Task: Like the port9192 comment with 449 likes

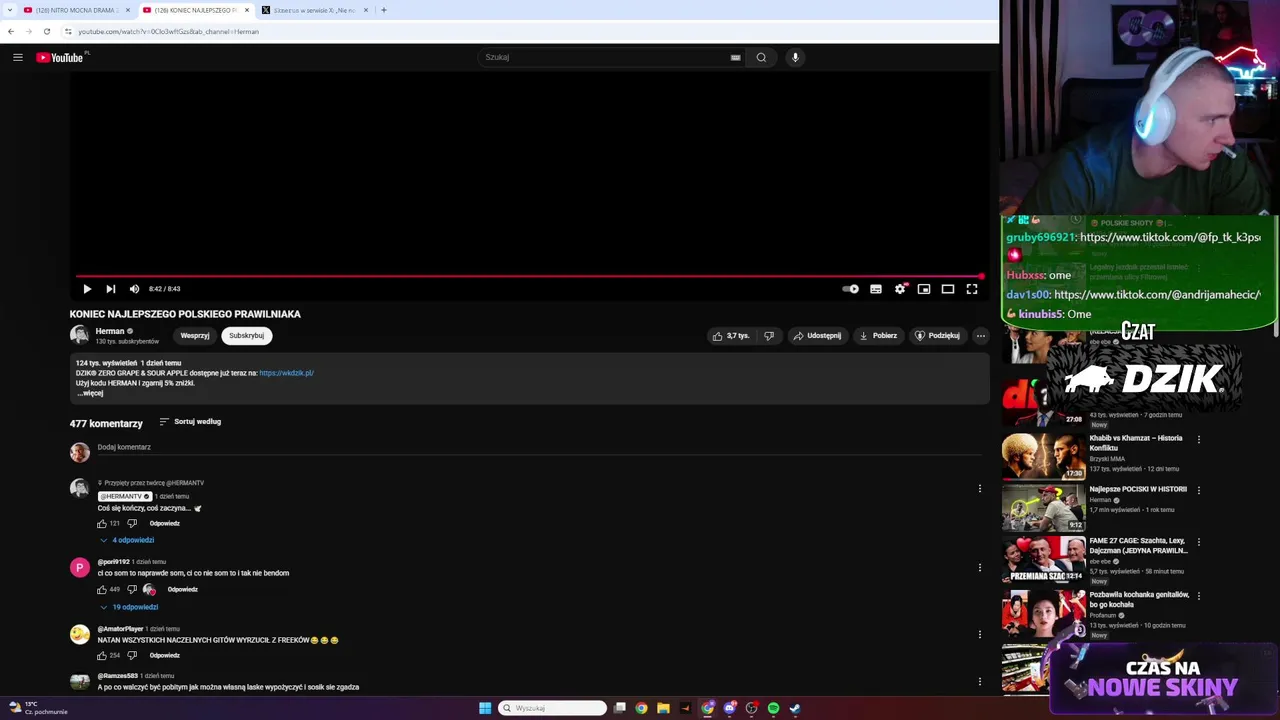Action: pyautogui.click(x=102, y=590)
